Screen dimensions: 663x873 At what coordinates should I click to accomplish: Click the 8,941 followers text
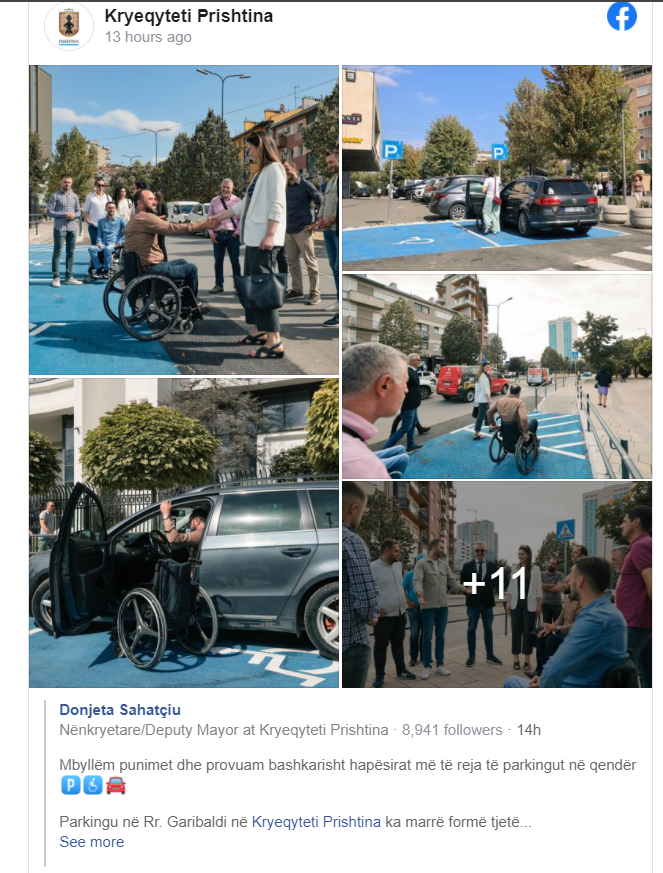(452, 730)
